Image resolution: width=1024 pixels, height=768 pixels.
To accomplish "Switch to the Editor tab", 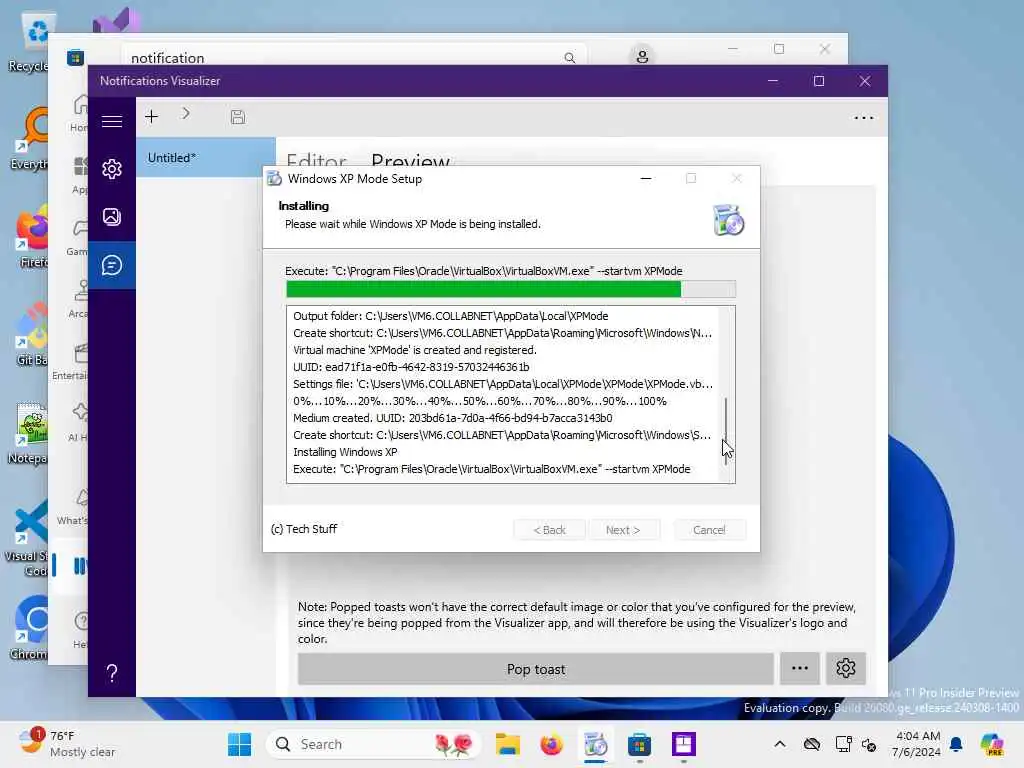I will coord(317,159).
